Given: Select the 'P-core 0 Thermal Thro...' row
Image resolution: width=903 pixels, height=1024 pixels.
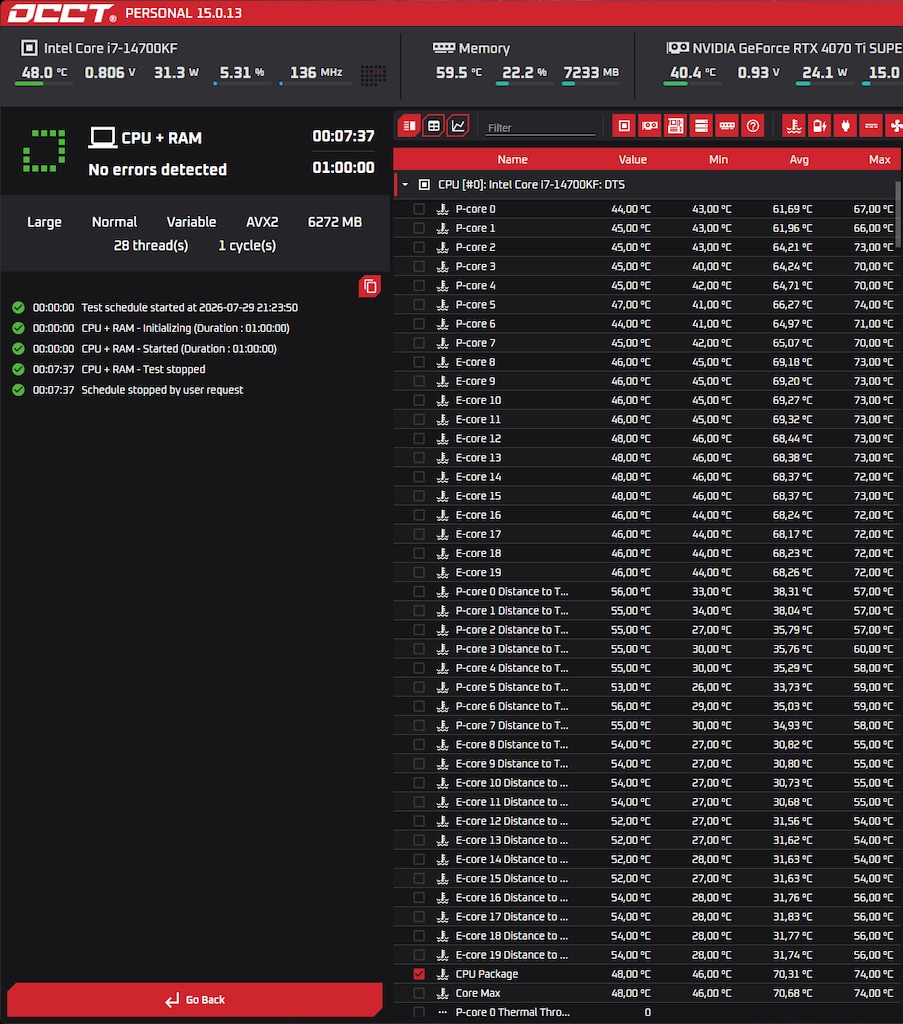Looking at the screenshot, I should (646, 1012).
